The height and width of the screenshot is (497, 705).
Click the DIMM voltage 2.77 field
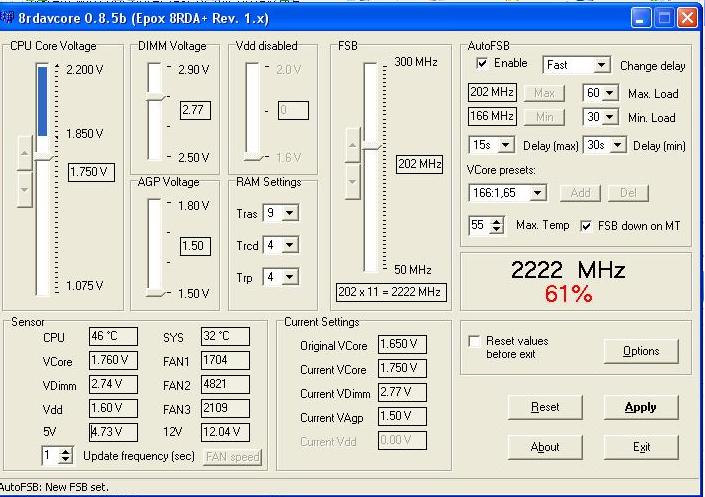(195, 110)
